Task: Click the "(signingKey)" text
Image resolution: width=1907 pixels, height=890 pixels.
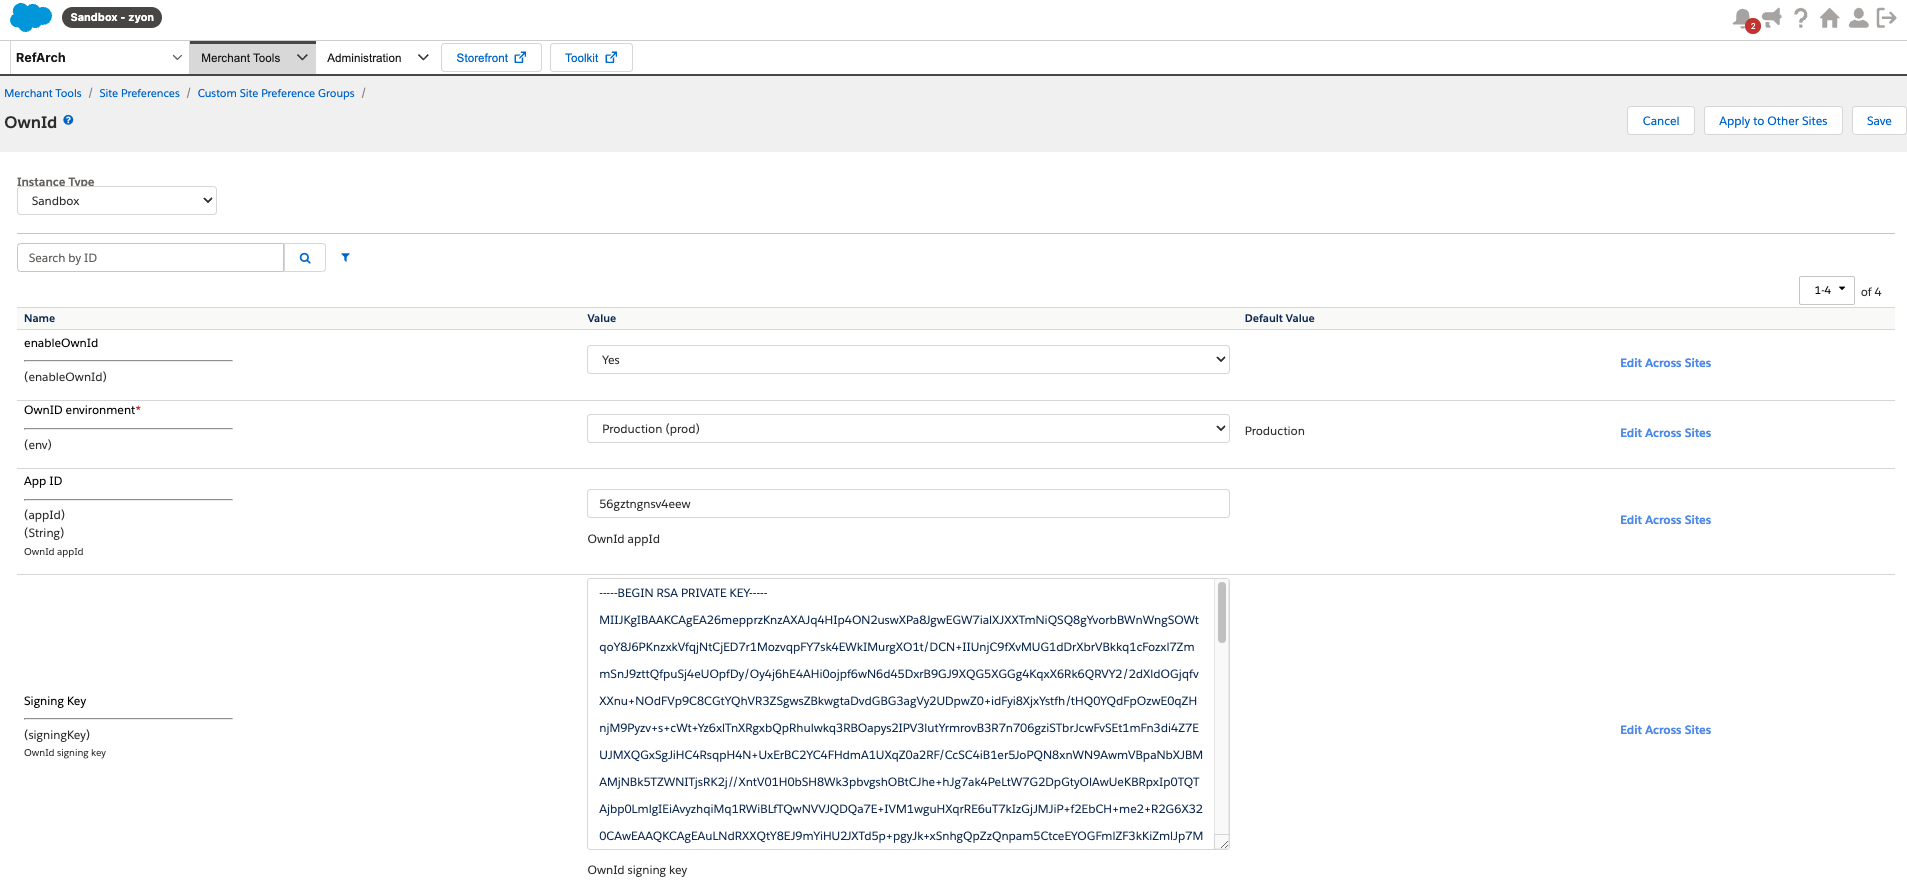Action: pyautogui.click(x=57, y=735)
